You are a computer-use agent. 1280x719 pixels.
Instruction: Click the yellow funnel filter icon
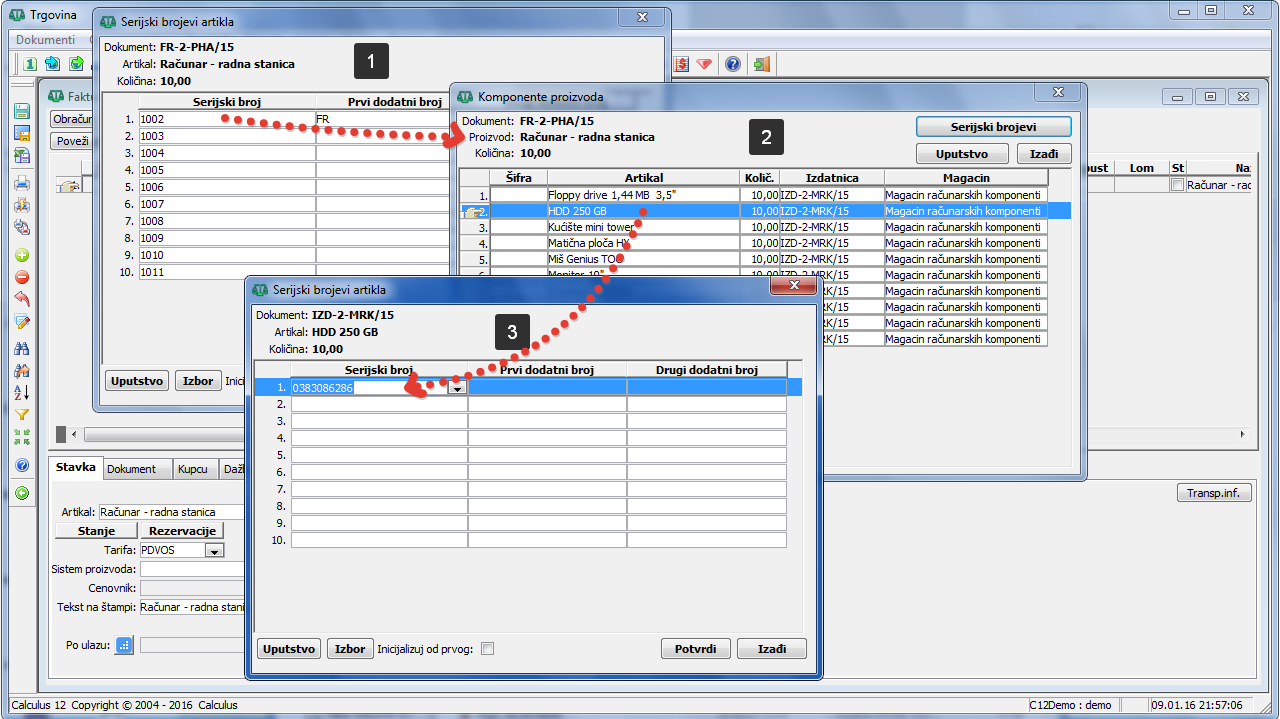coord(22,414)
